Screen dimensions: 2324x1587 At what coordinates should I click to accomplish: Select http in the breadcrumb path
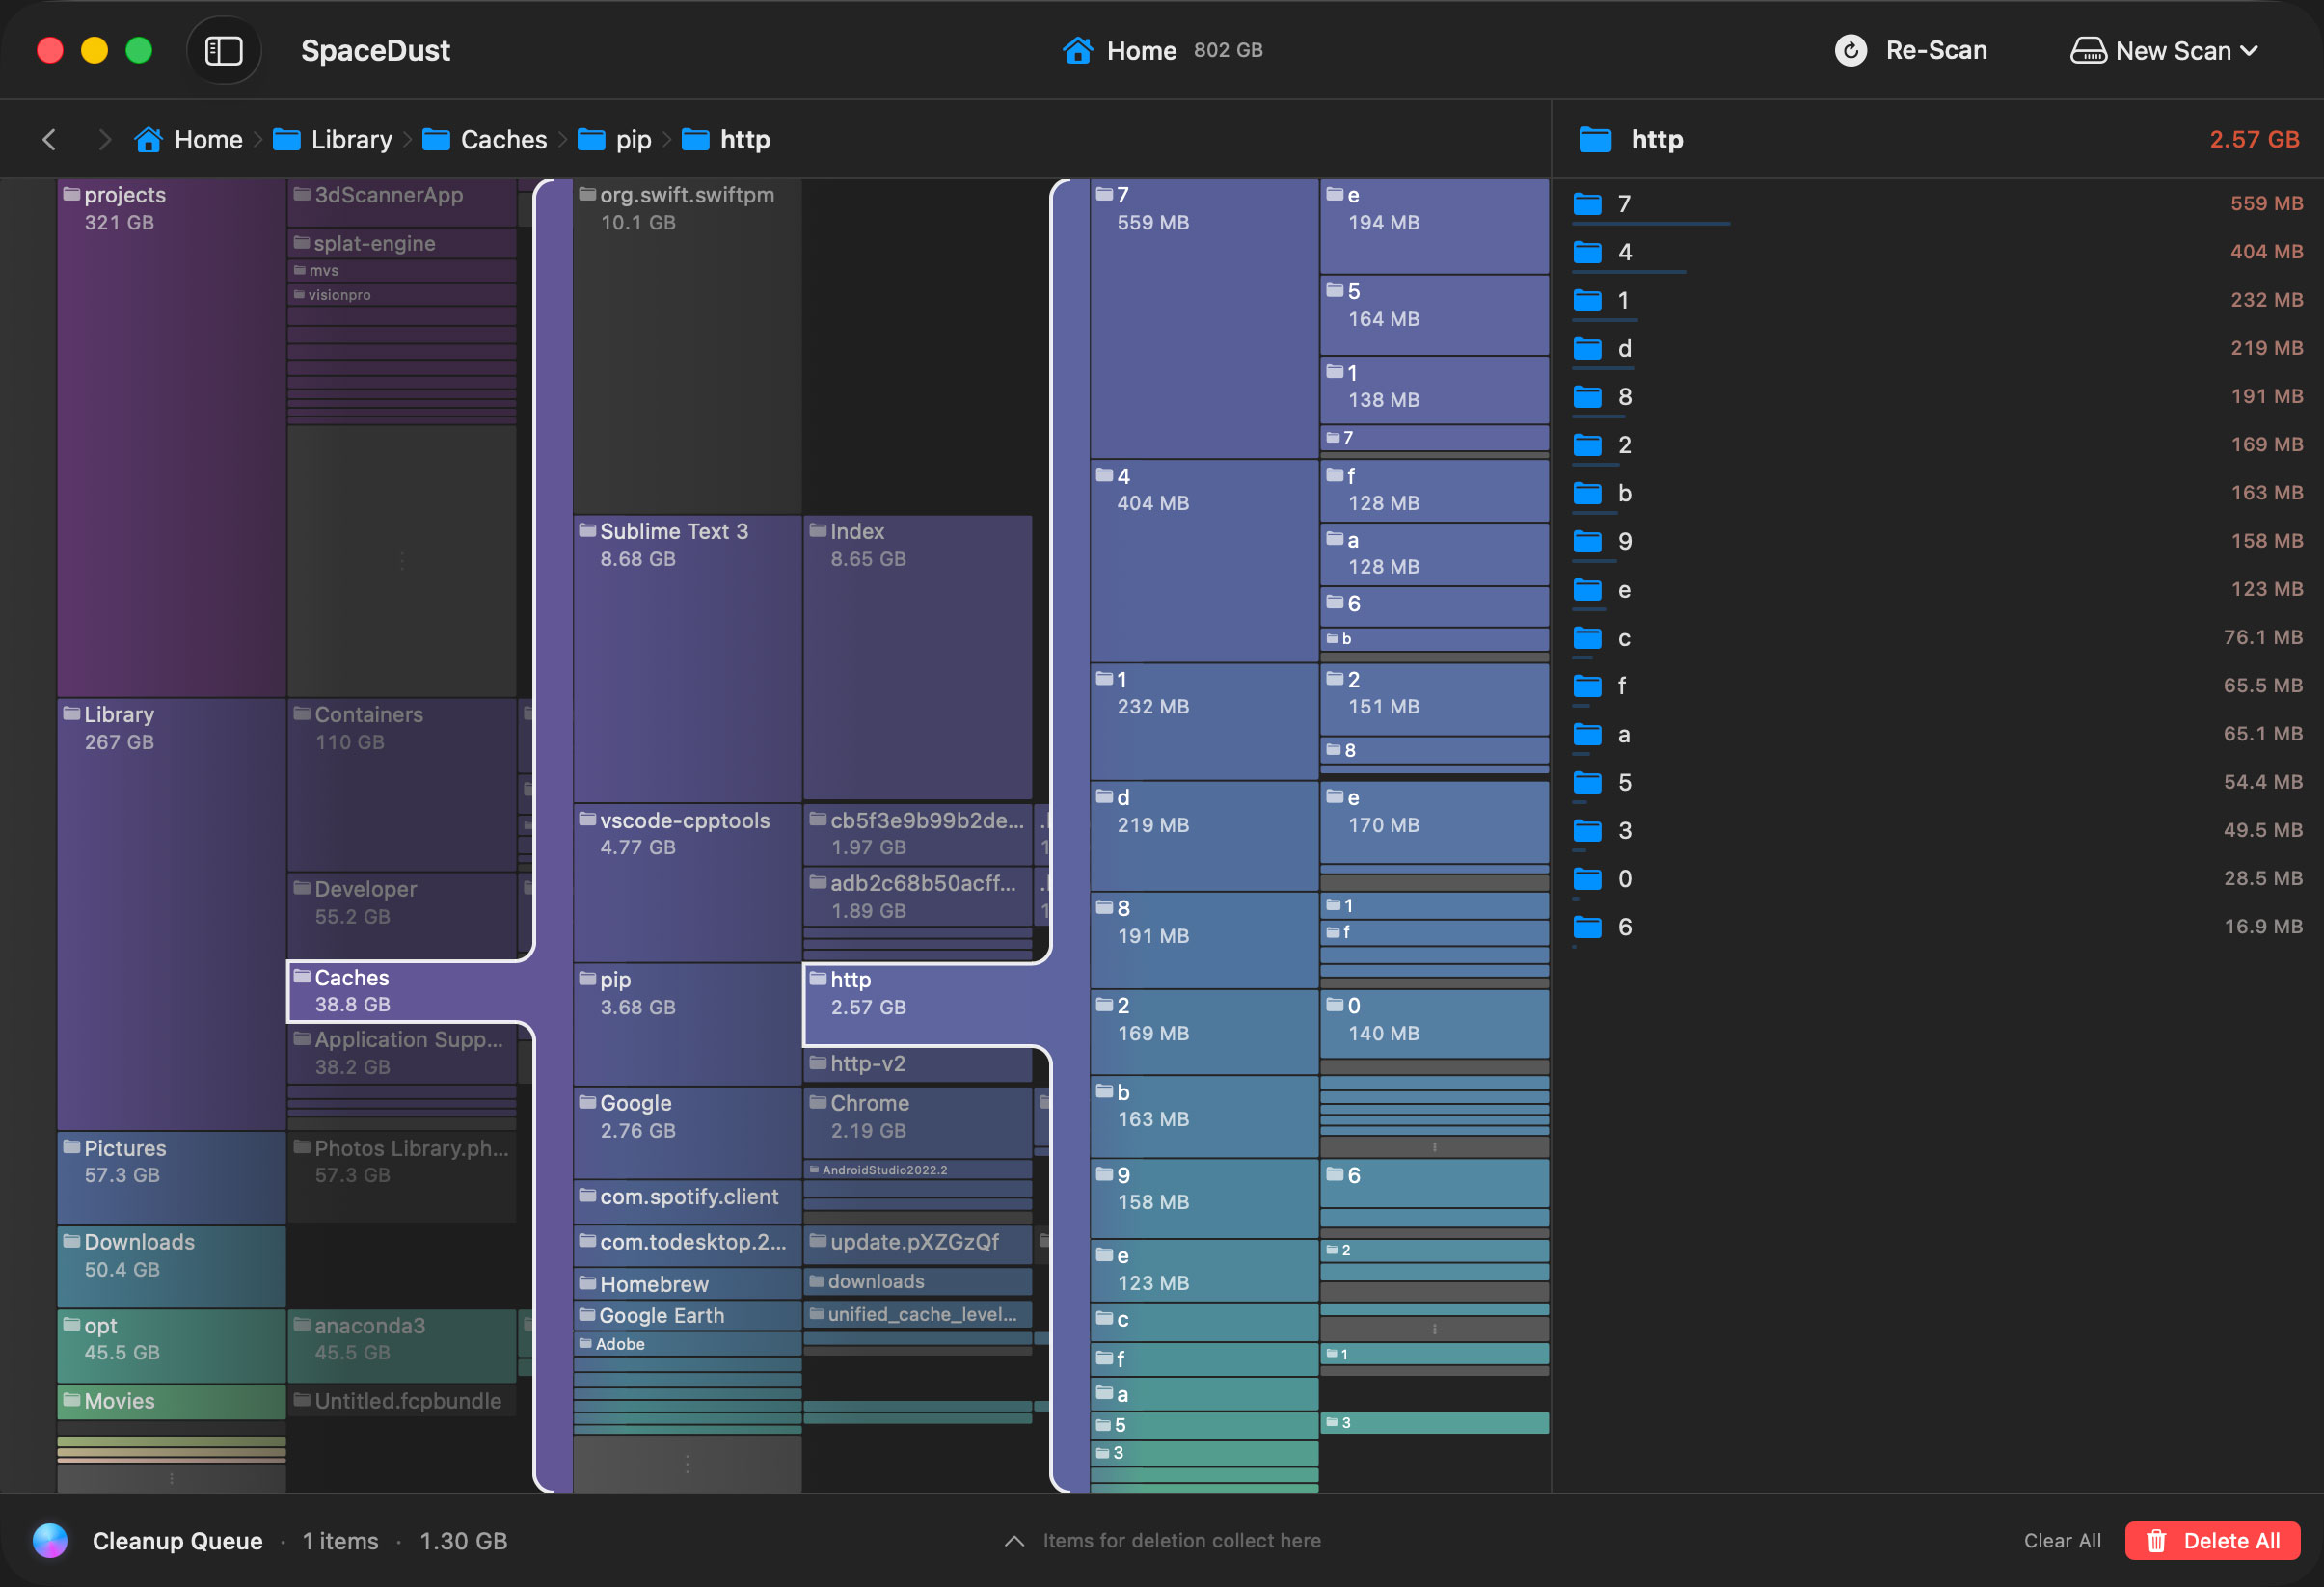click(x=726, y=139)
